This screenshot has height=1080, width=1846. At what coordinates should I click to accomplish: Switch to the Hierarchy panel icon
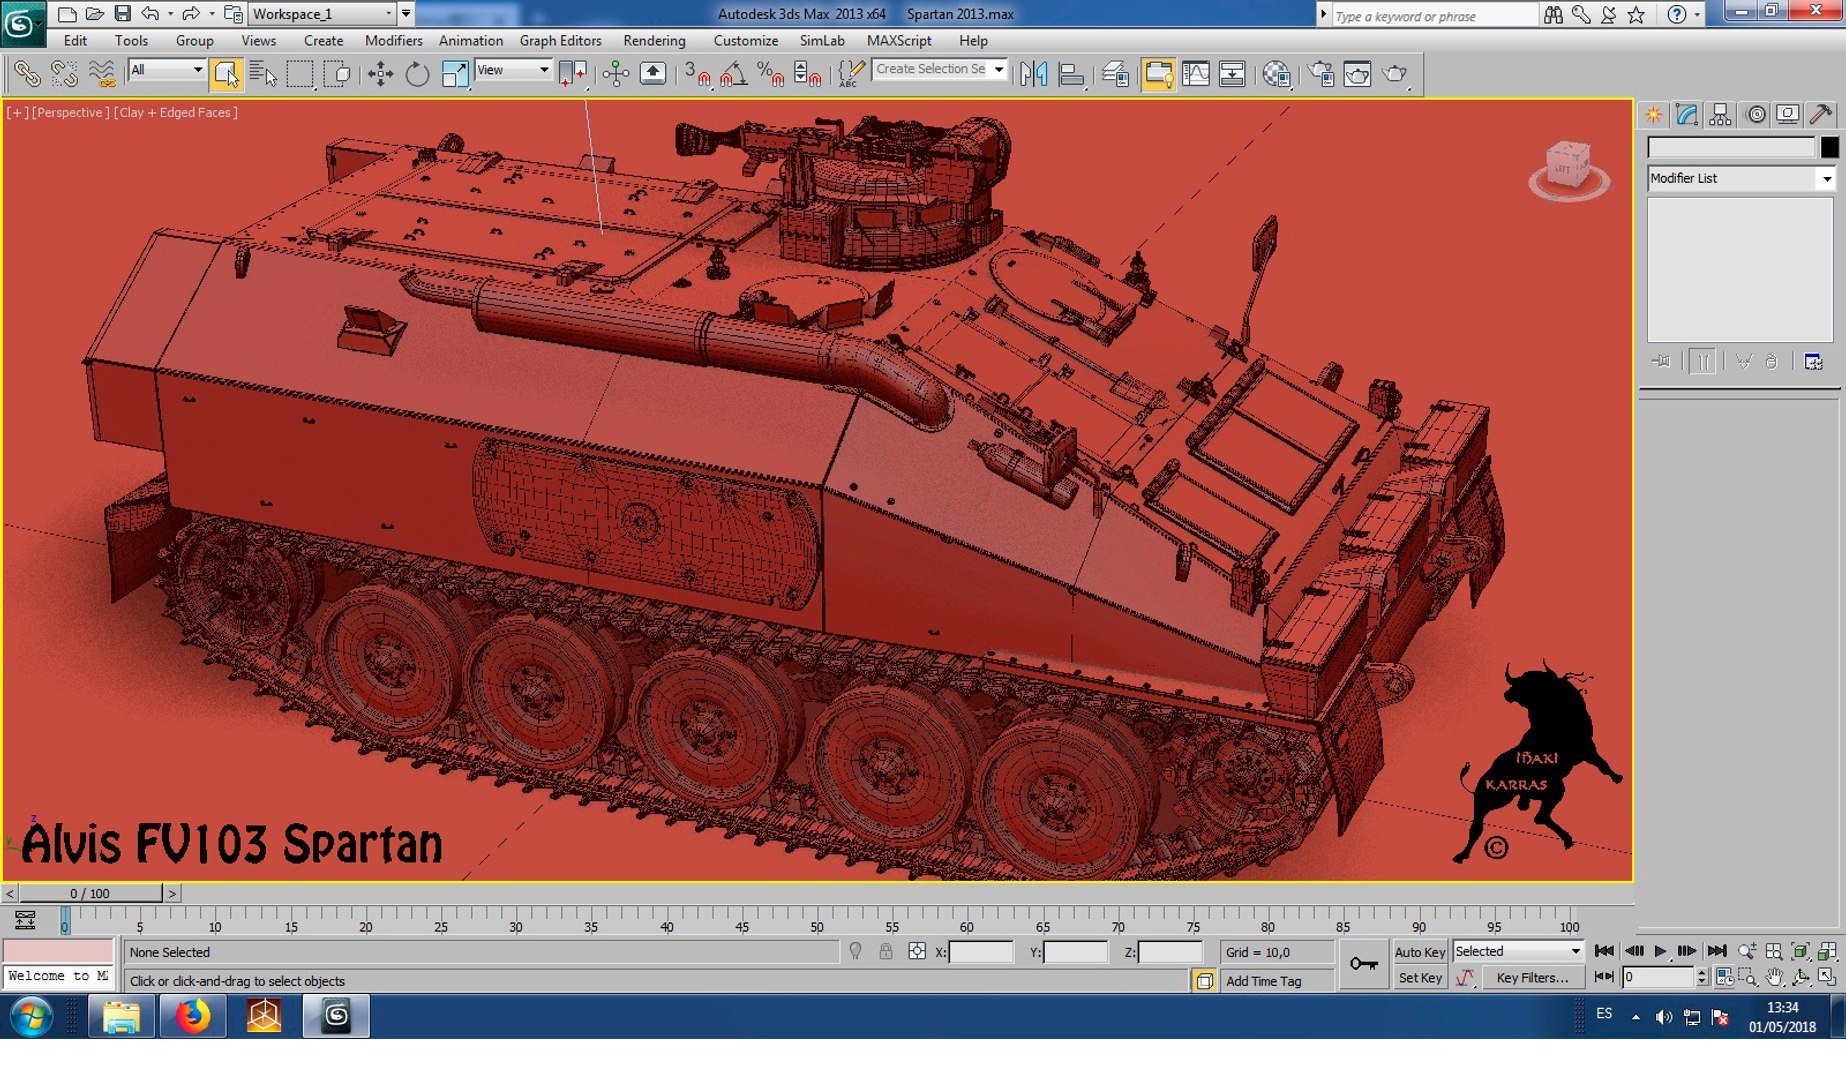[x=1720, y=115]
